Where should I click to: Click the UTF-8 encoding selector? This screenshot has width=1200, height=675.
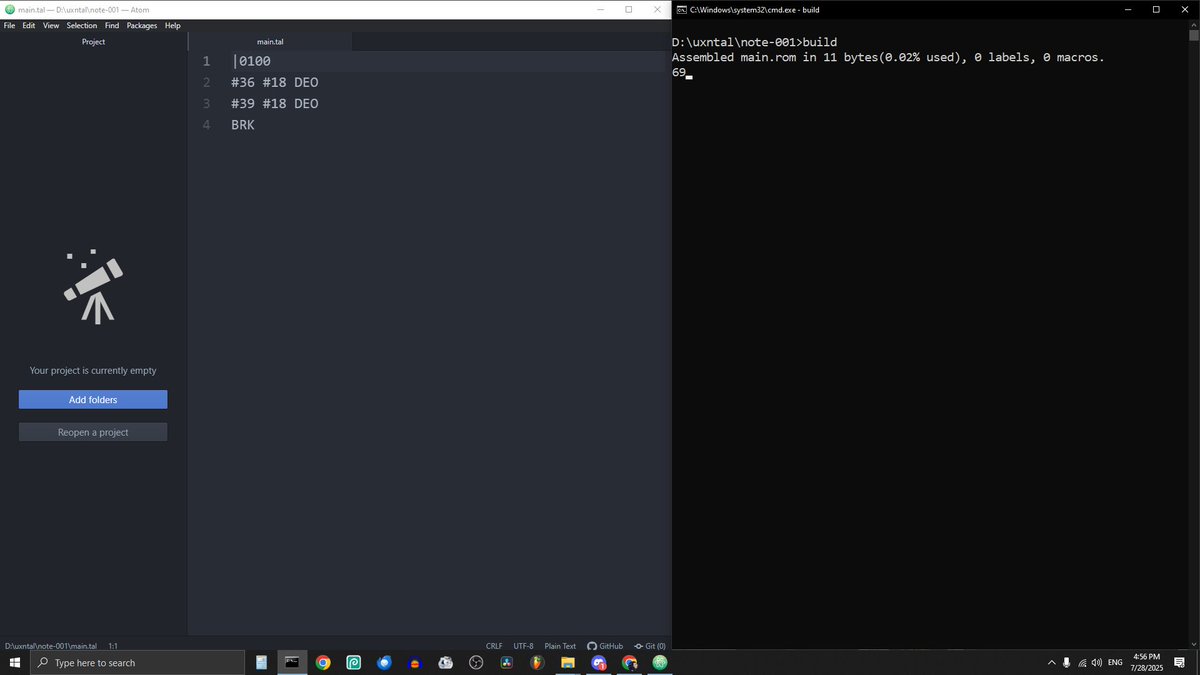coord(524,646)
